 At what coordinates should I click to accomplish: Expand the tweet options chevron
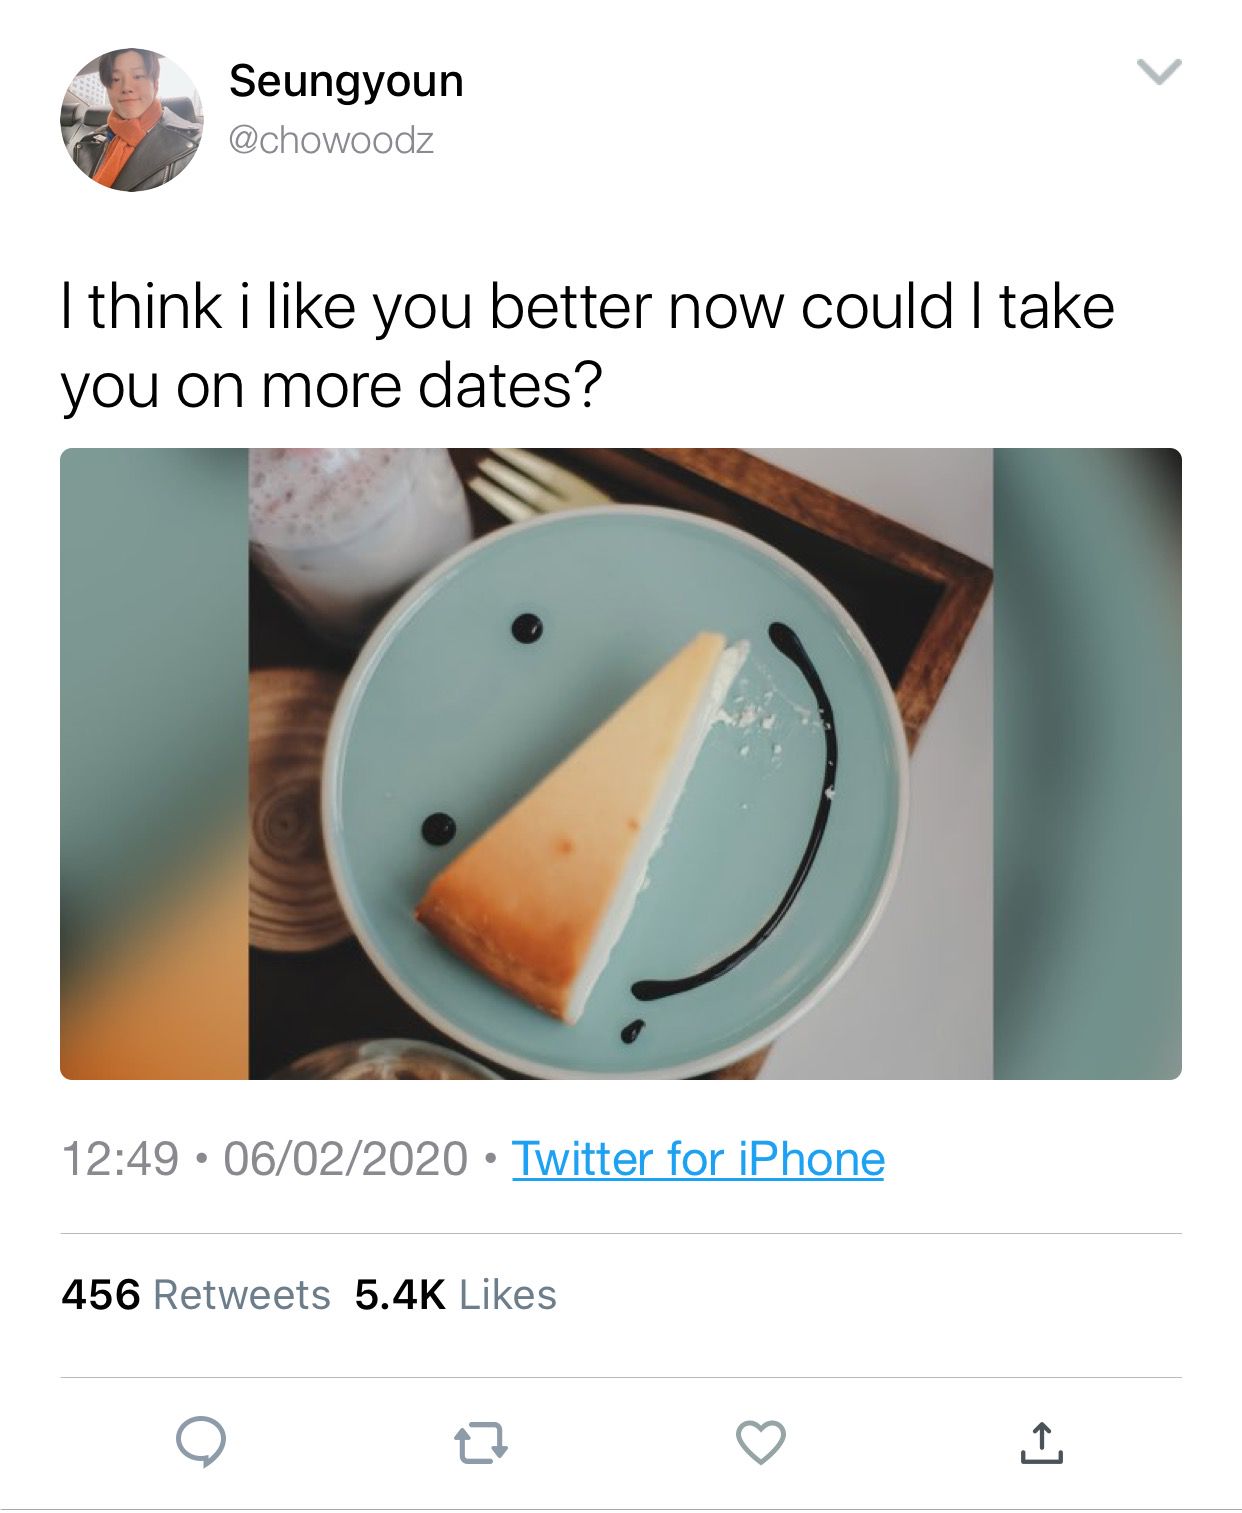(1159, 71)
